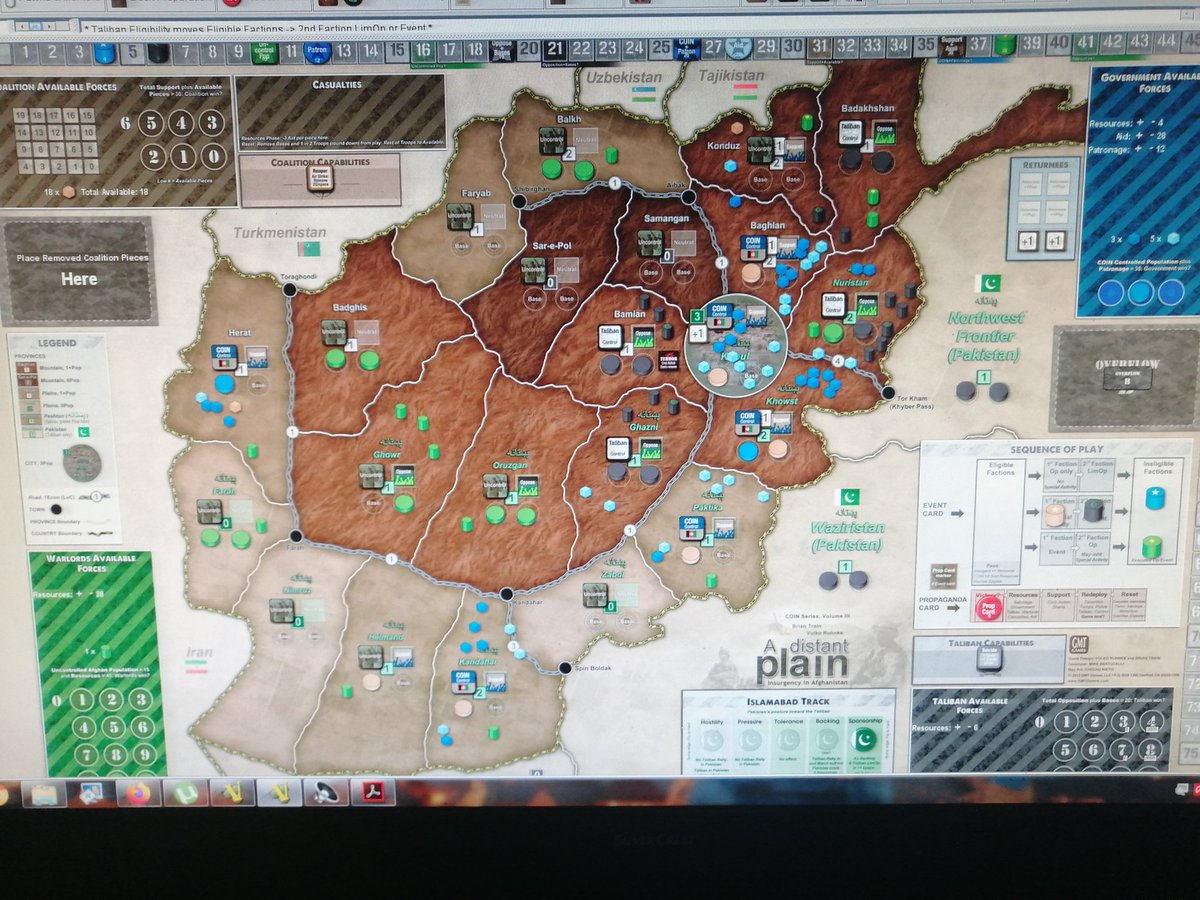Select the Samangan Uncontrolled marker
The image size is (1200, 900).
[650, 243]
